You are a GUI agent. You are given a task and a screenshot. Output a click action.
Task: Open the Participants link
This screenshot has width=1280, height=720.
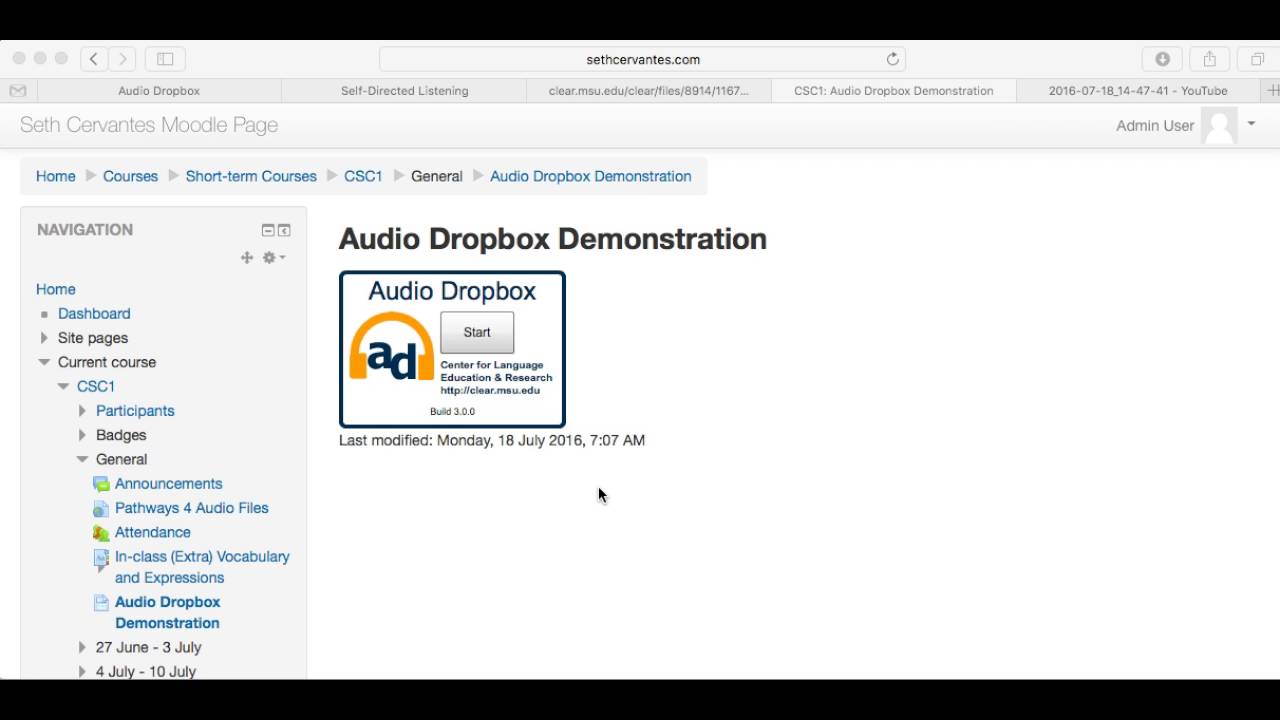point(135,411)
